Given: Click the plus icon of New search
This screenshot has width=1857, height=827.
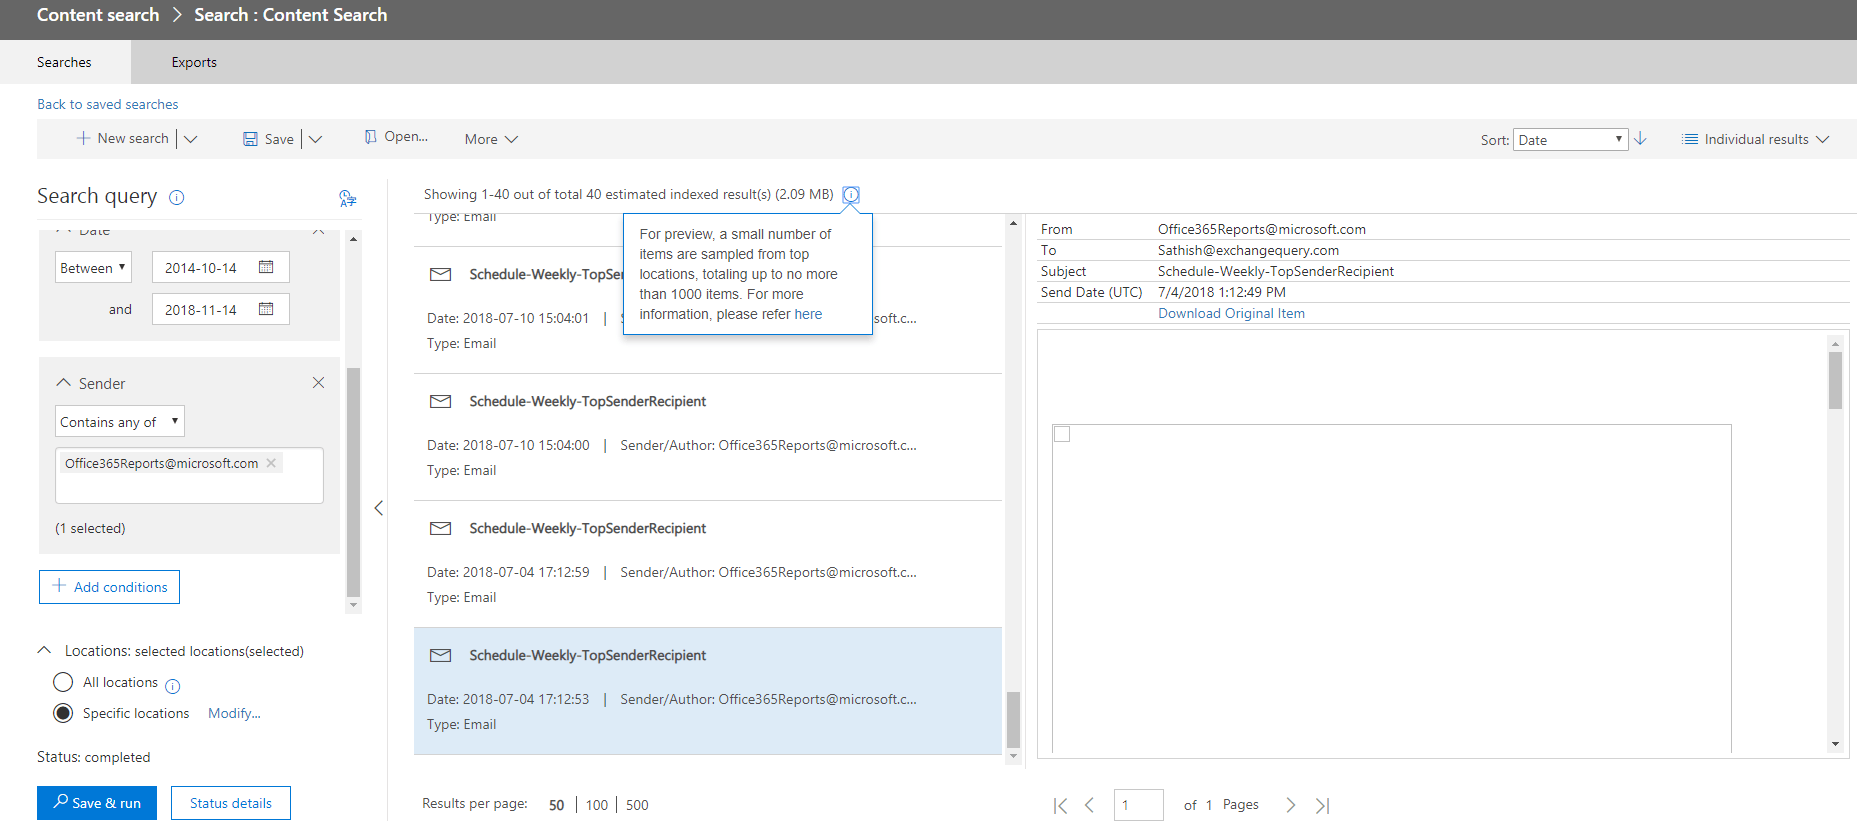Looking at the screenshot, I should pyautogui.click(x=84, y=138).
